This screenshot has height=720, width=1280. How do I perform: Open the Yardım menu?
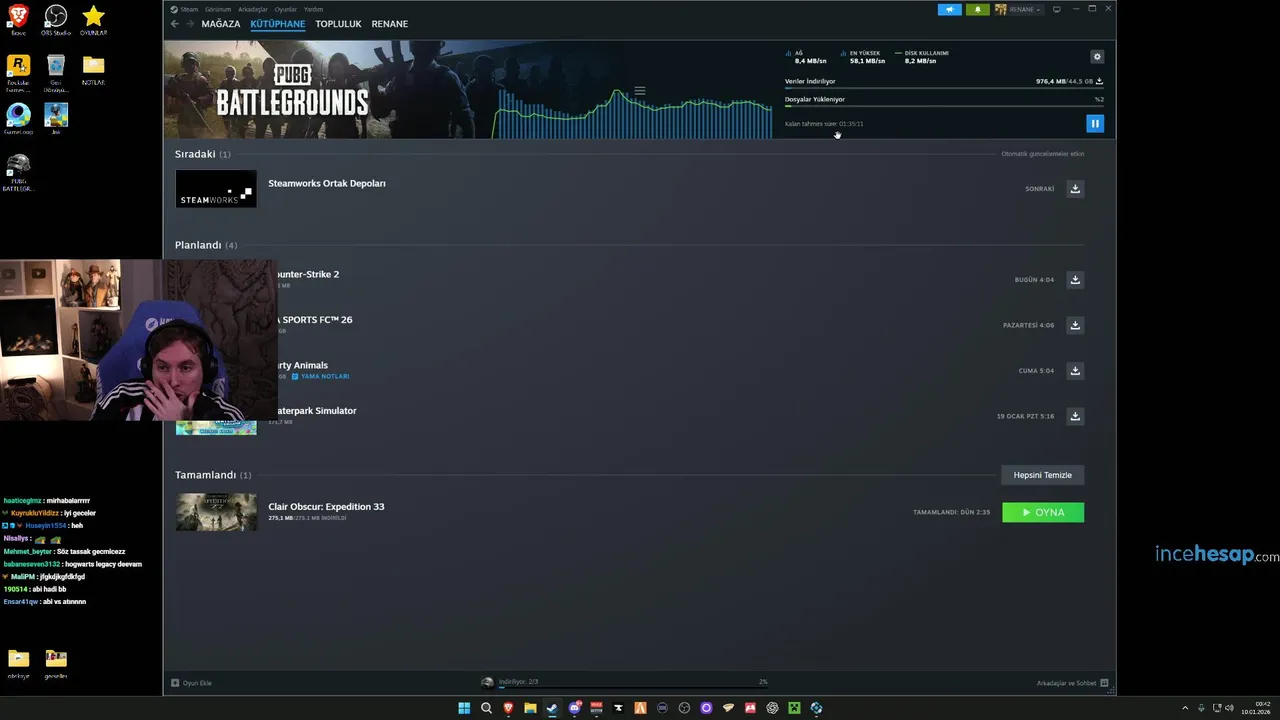pyautogui.click(x=313, y=9)
